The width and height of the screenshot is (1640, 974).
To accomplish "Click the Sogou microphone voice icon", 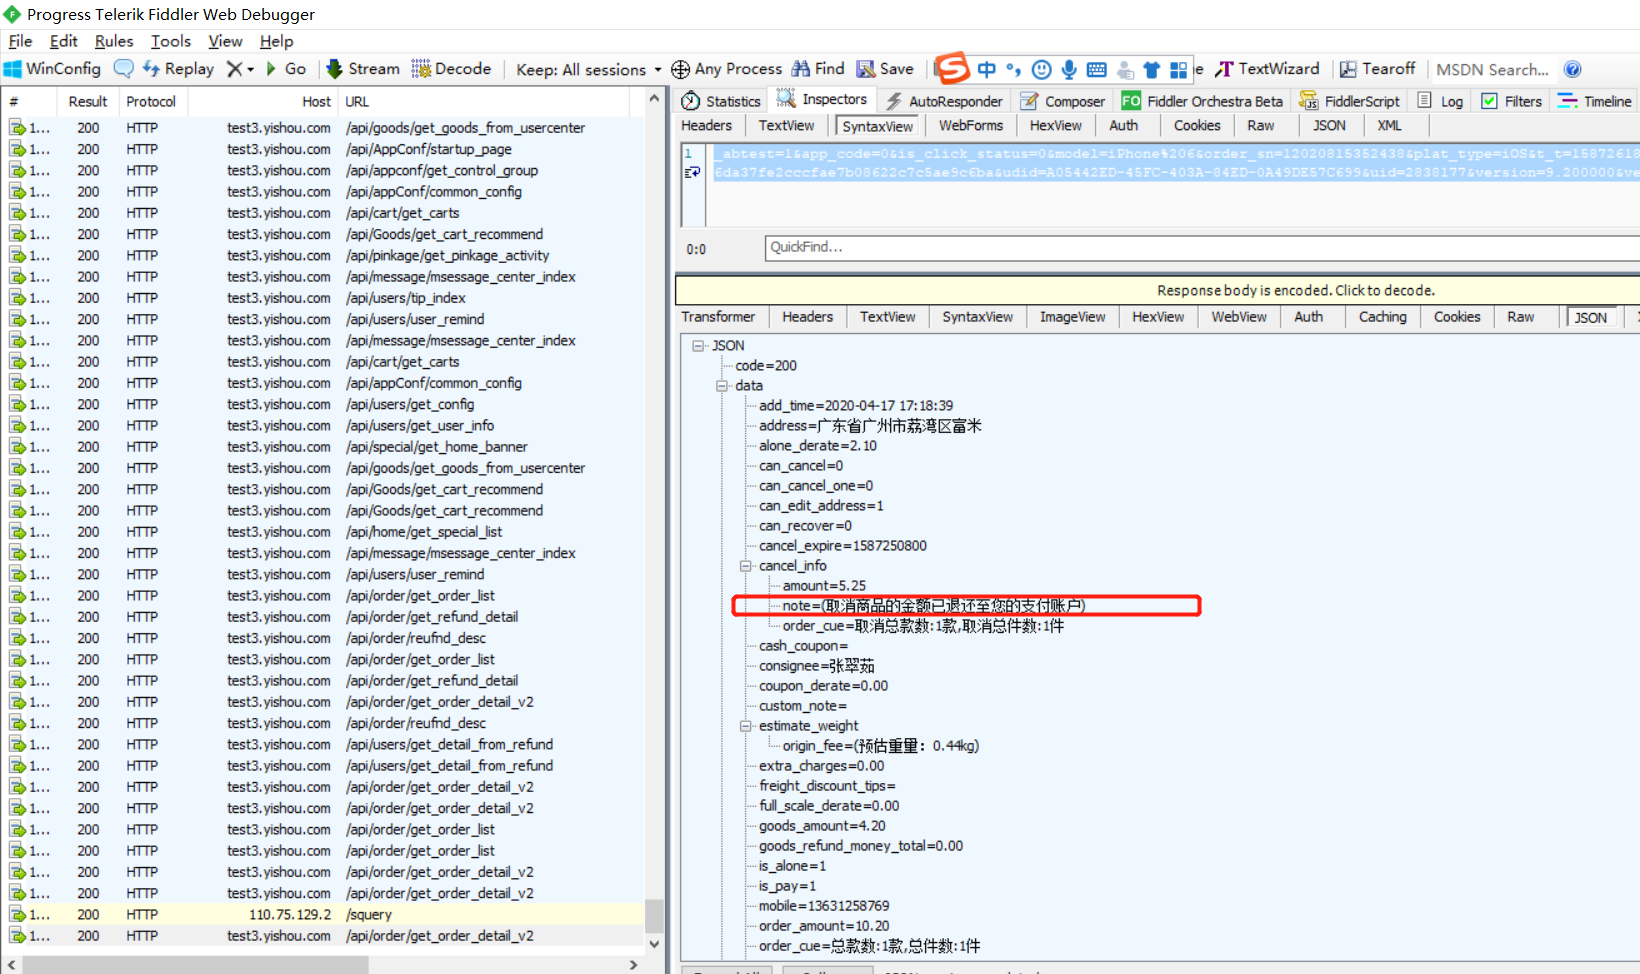I will click(1069, 69).
